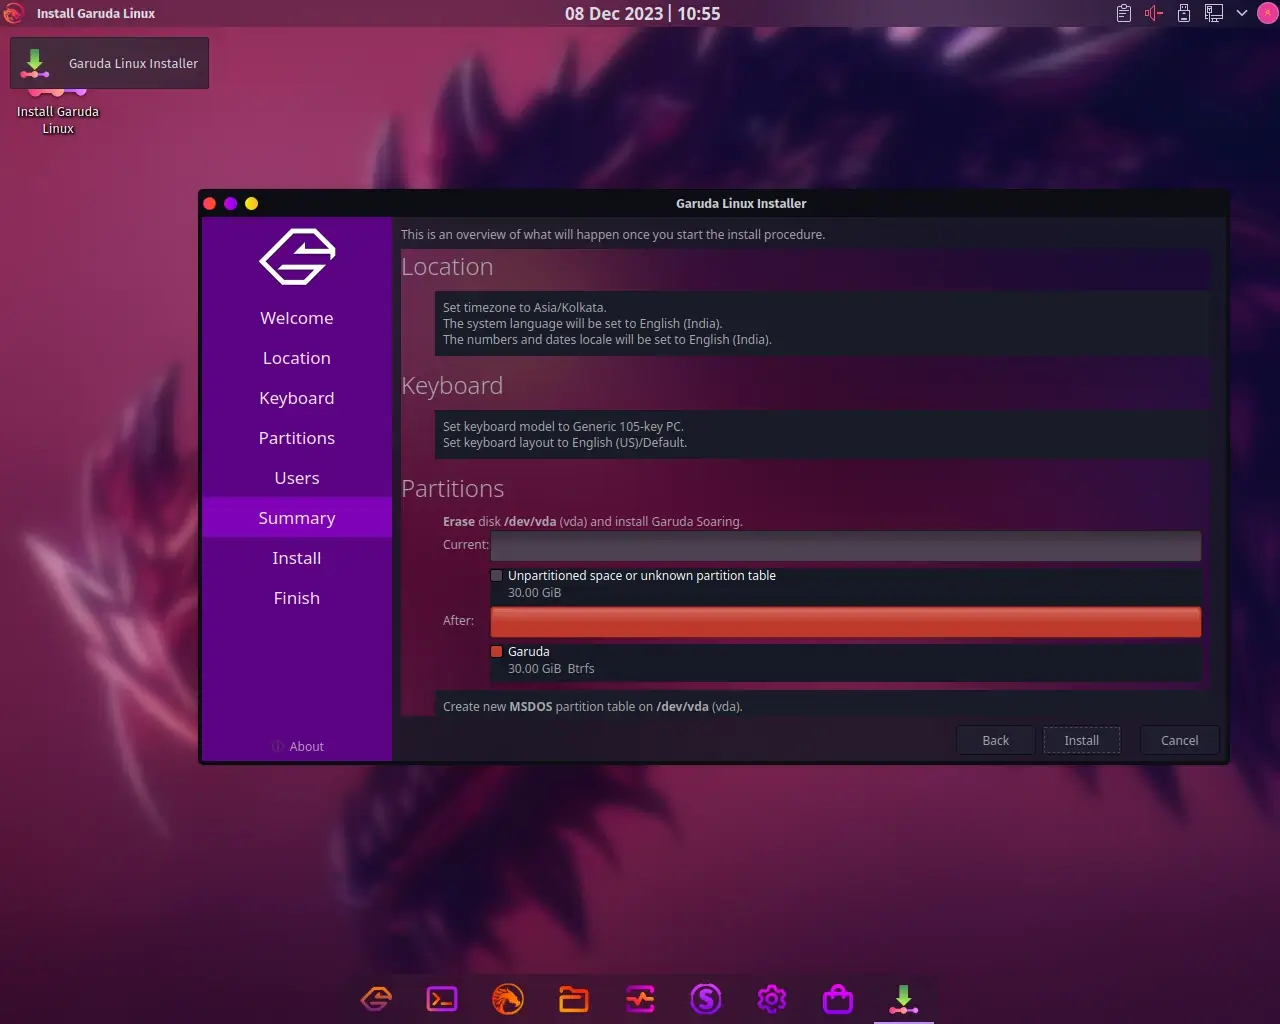Click the Install button at the bottom
The height and width of the screenshot is (1024, 1280).
point(1081,740)
